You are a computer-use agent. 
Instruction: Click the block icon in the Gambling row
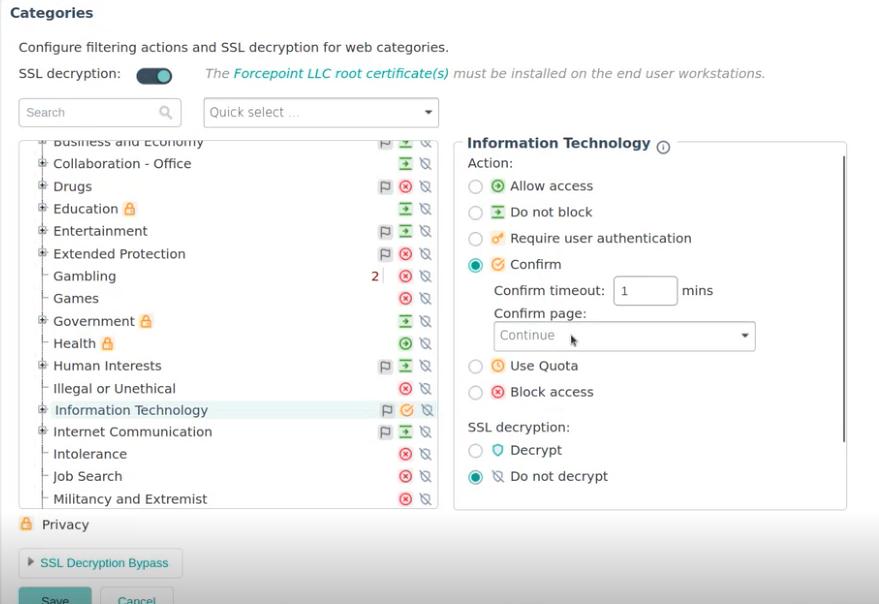coord(405,276)
